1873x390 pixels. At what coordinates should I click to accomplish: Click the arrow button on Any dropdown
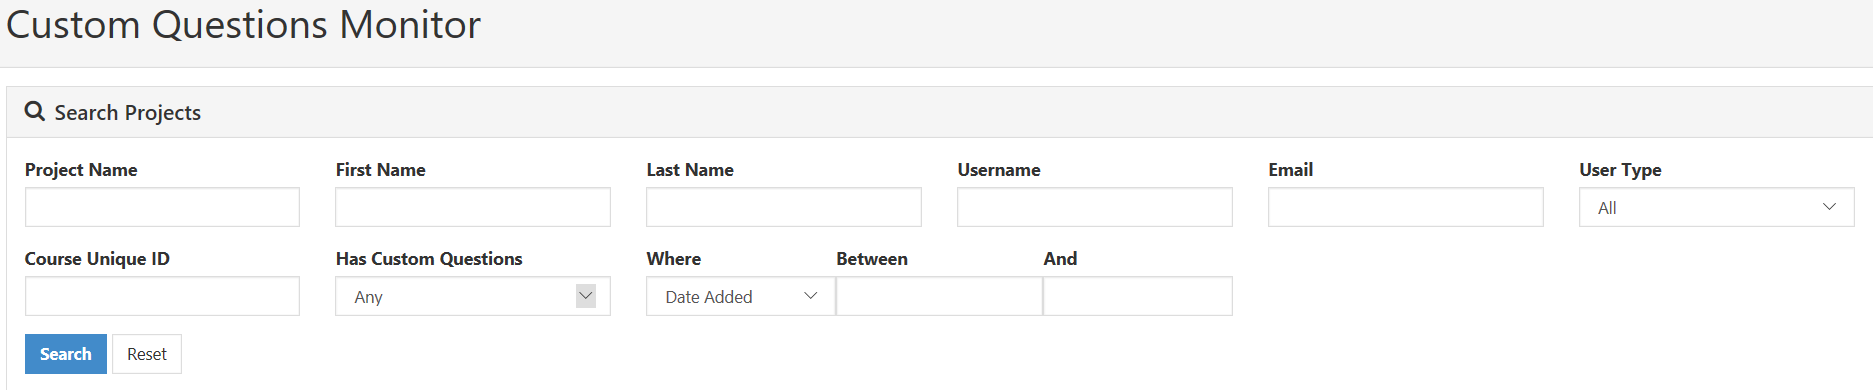(586, 296)
